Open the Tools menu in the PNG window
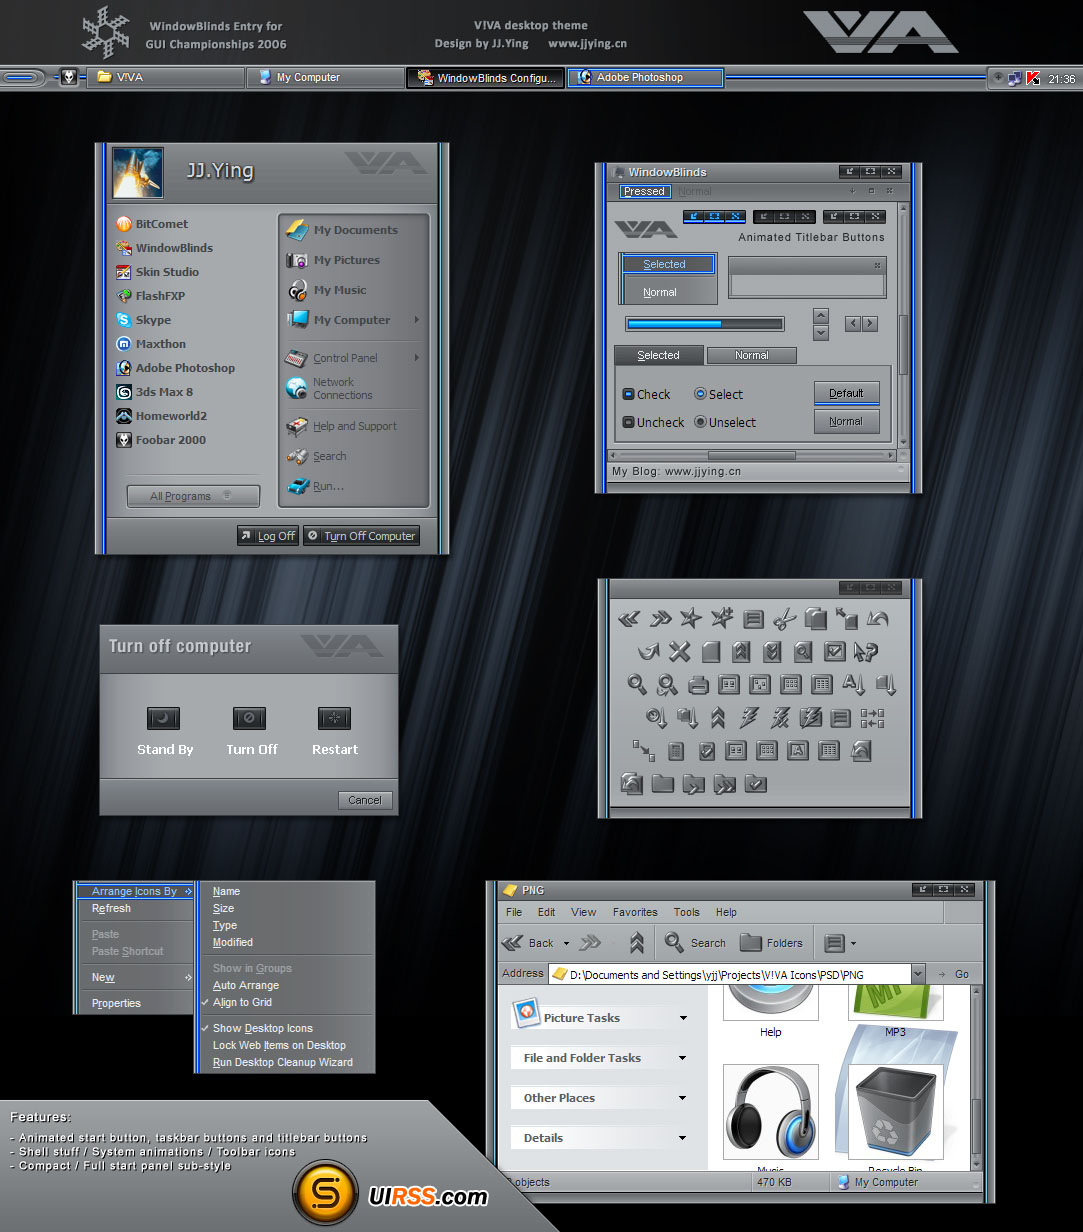This screenshot has height=1232, width=1083. (687, 912)
